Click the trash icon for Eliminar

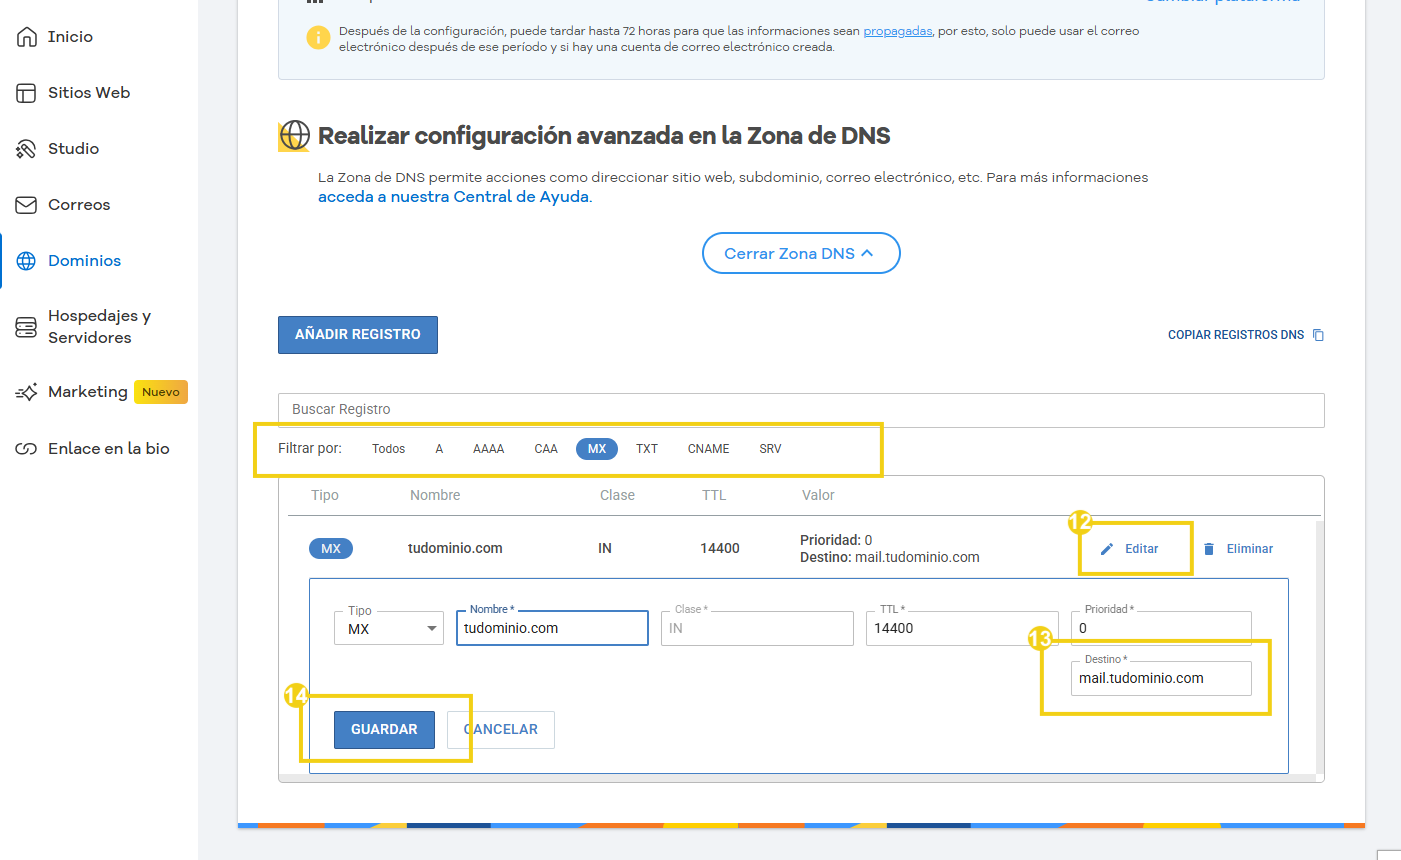1209,549
